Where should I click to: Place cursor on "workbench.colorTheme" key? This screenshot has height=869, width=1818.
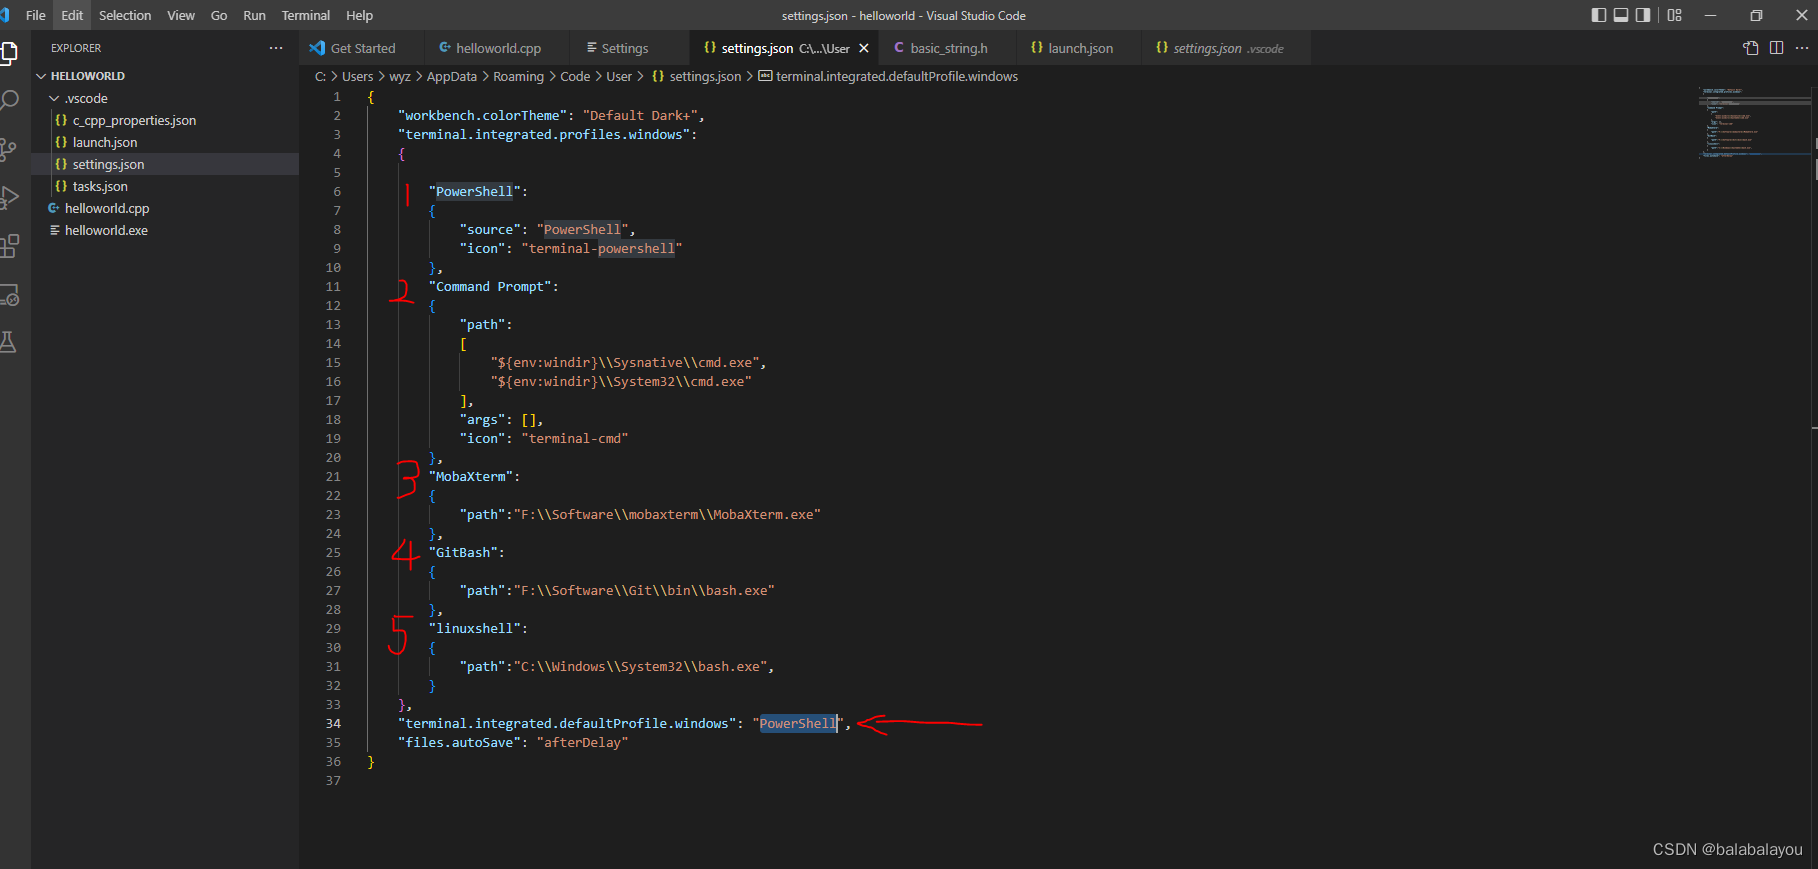(x=482, y=115)
